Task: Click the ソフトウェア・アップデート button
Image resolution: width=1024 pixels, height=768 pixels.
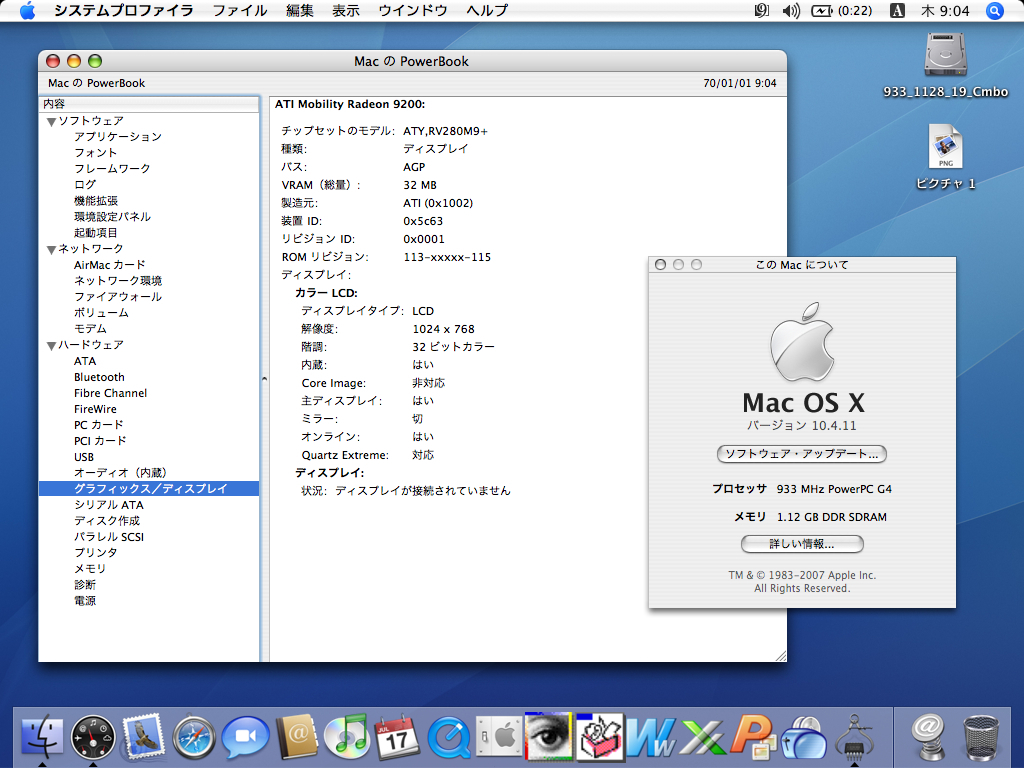Action: [802, 454]
